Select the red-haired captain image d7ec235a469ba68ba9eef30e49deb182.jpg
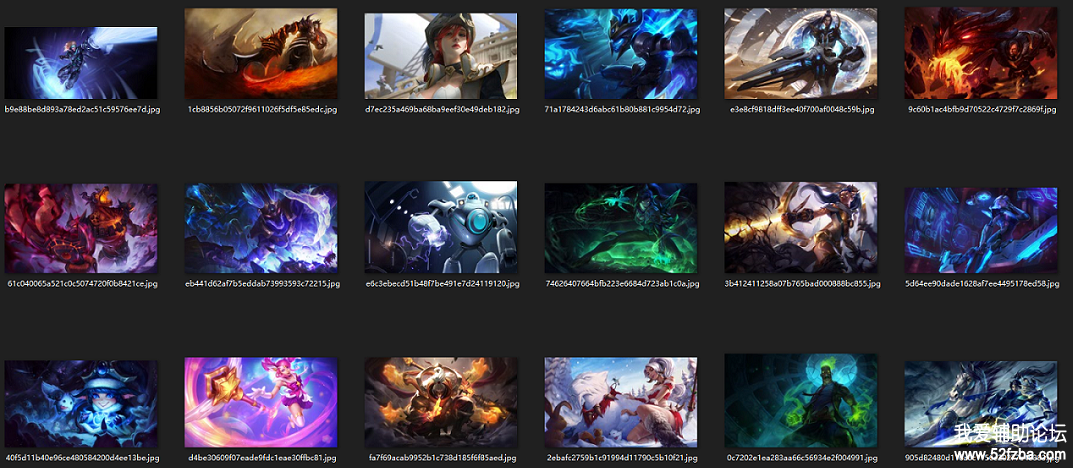The image size is (1073, 468). (441, 55)
